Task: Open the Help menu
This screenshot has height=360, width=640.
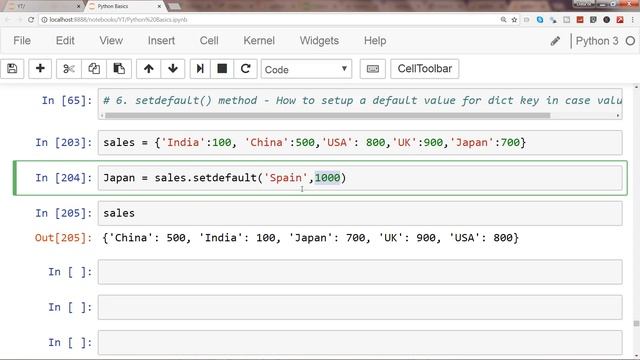Action: coord(375,41)
